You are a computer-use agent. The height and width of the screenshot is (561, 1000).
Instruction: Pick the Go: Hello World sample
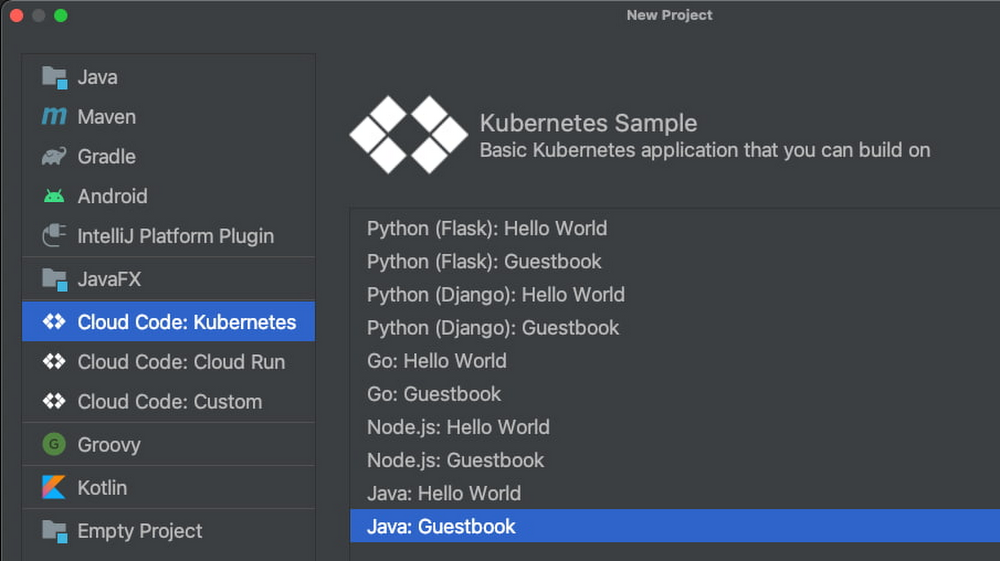click(x=437, y=361)
